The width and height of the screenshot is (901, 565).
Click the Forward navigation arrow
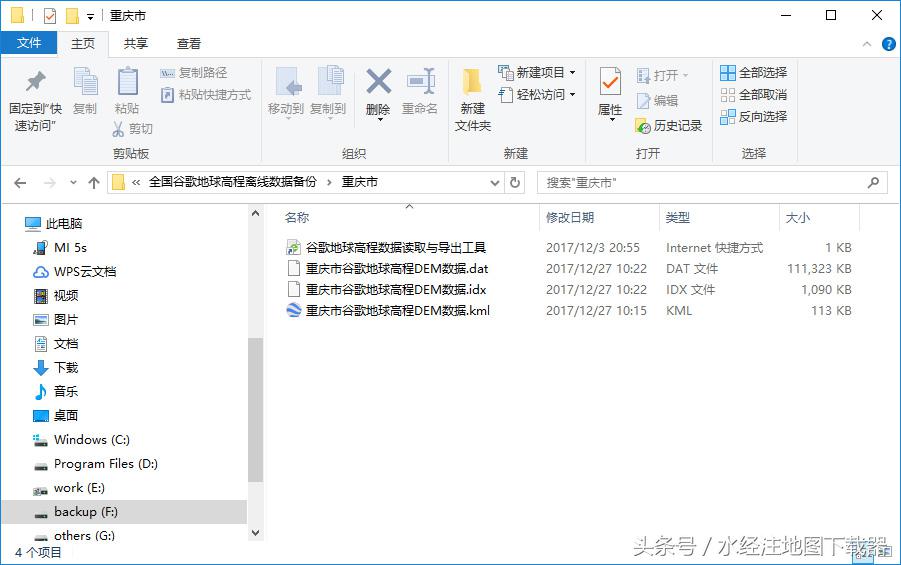pyautogui.click(x=50, y=183)
